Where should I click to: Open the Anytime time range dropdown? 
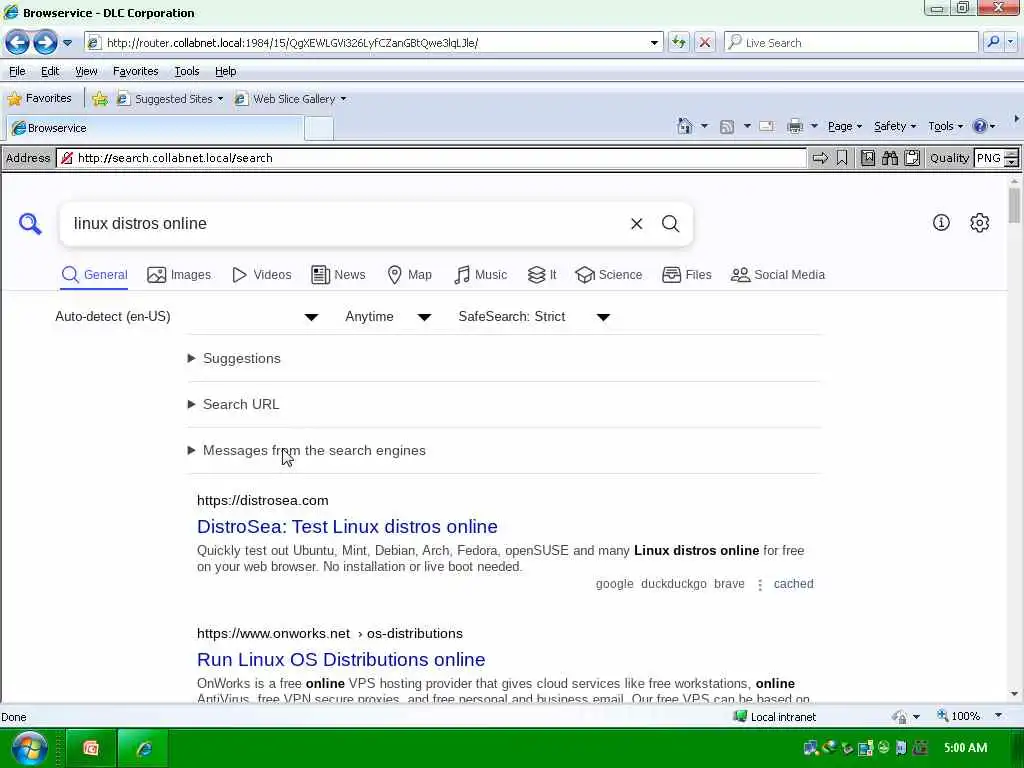388,317
